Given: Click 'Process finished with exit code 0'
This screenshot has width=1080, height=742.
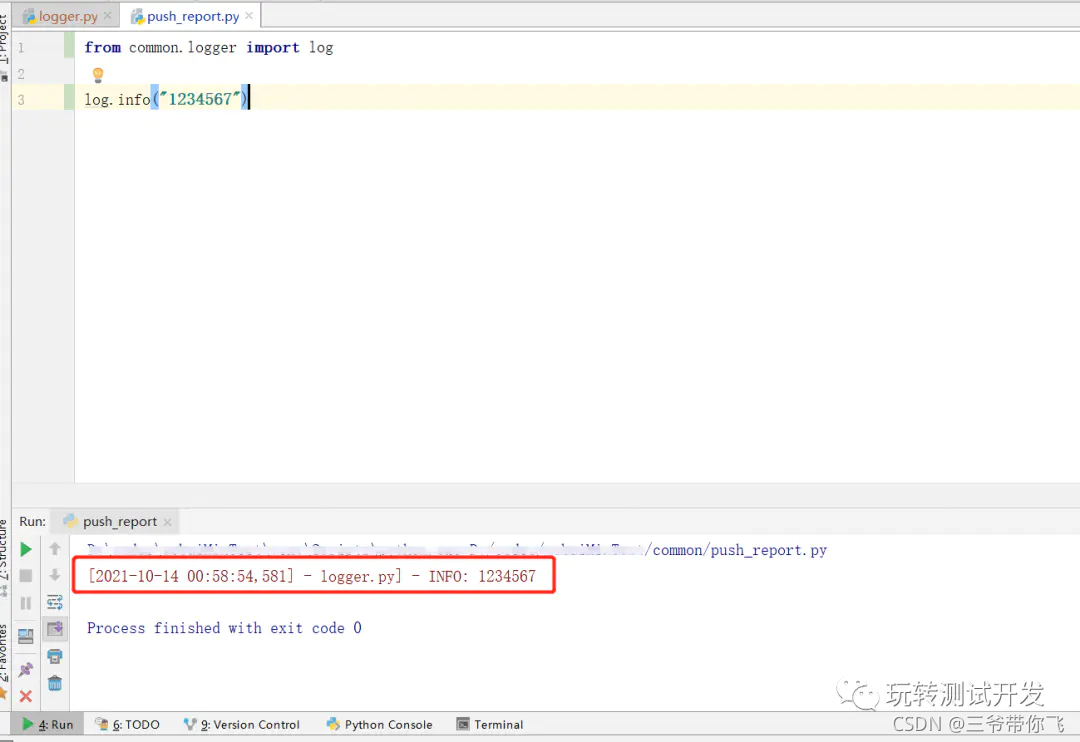Looking at the screenshot, I should point(224,628).
